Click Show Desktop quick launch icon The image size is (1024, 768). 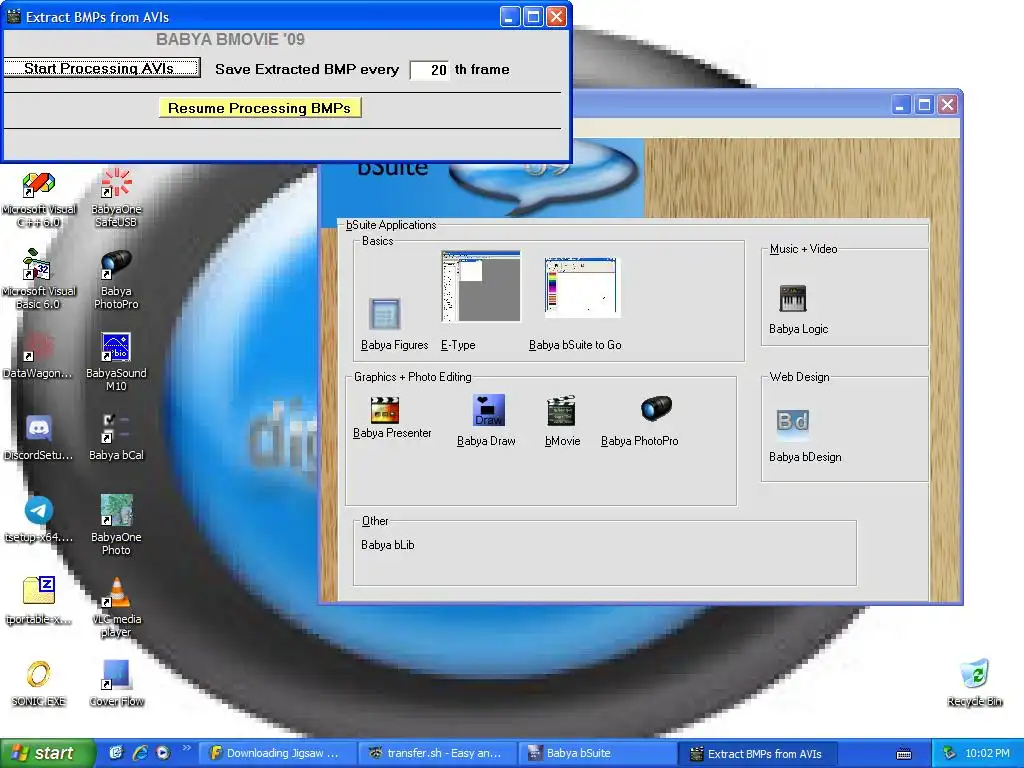(x=116, y=753)
